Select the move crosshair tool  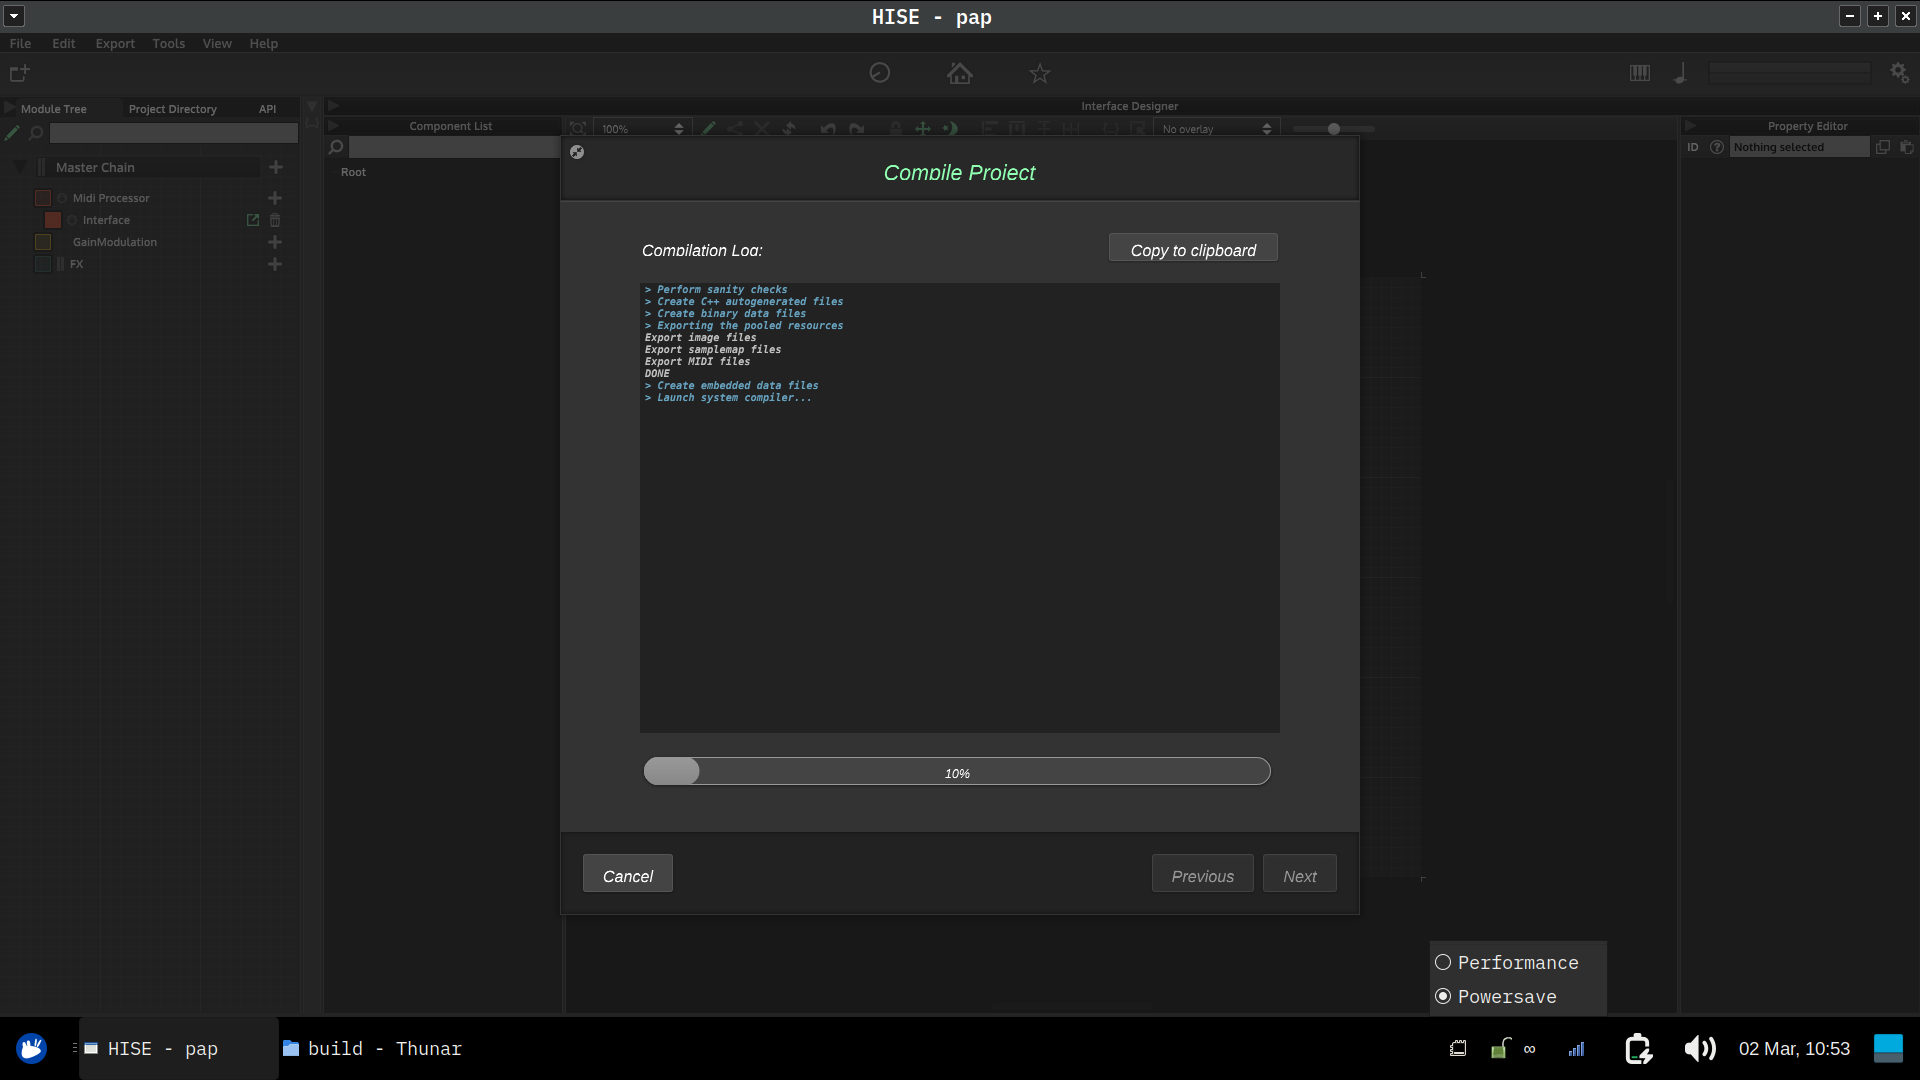pyautogui.click(x=923, y=129)
